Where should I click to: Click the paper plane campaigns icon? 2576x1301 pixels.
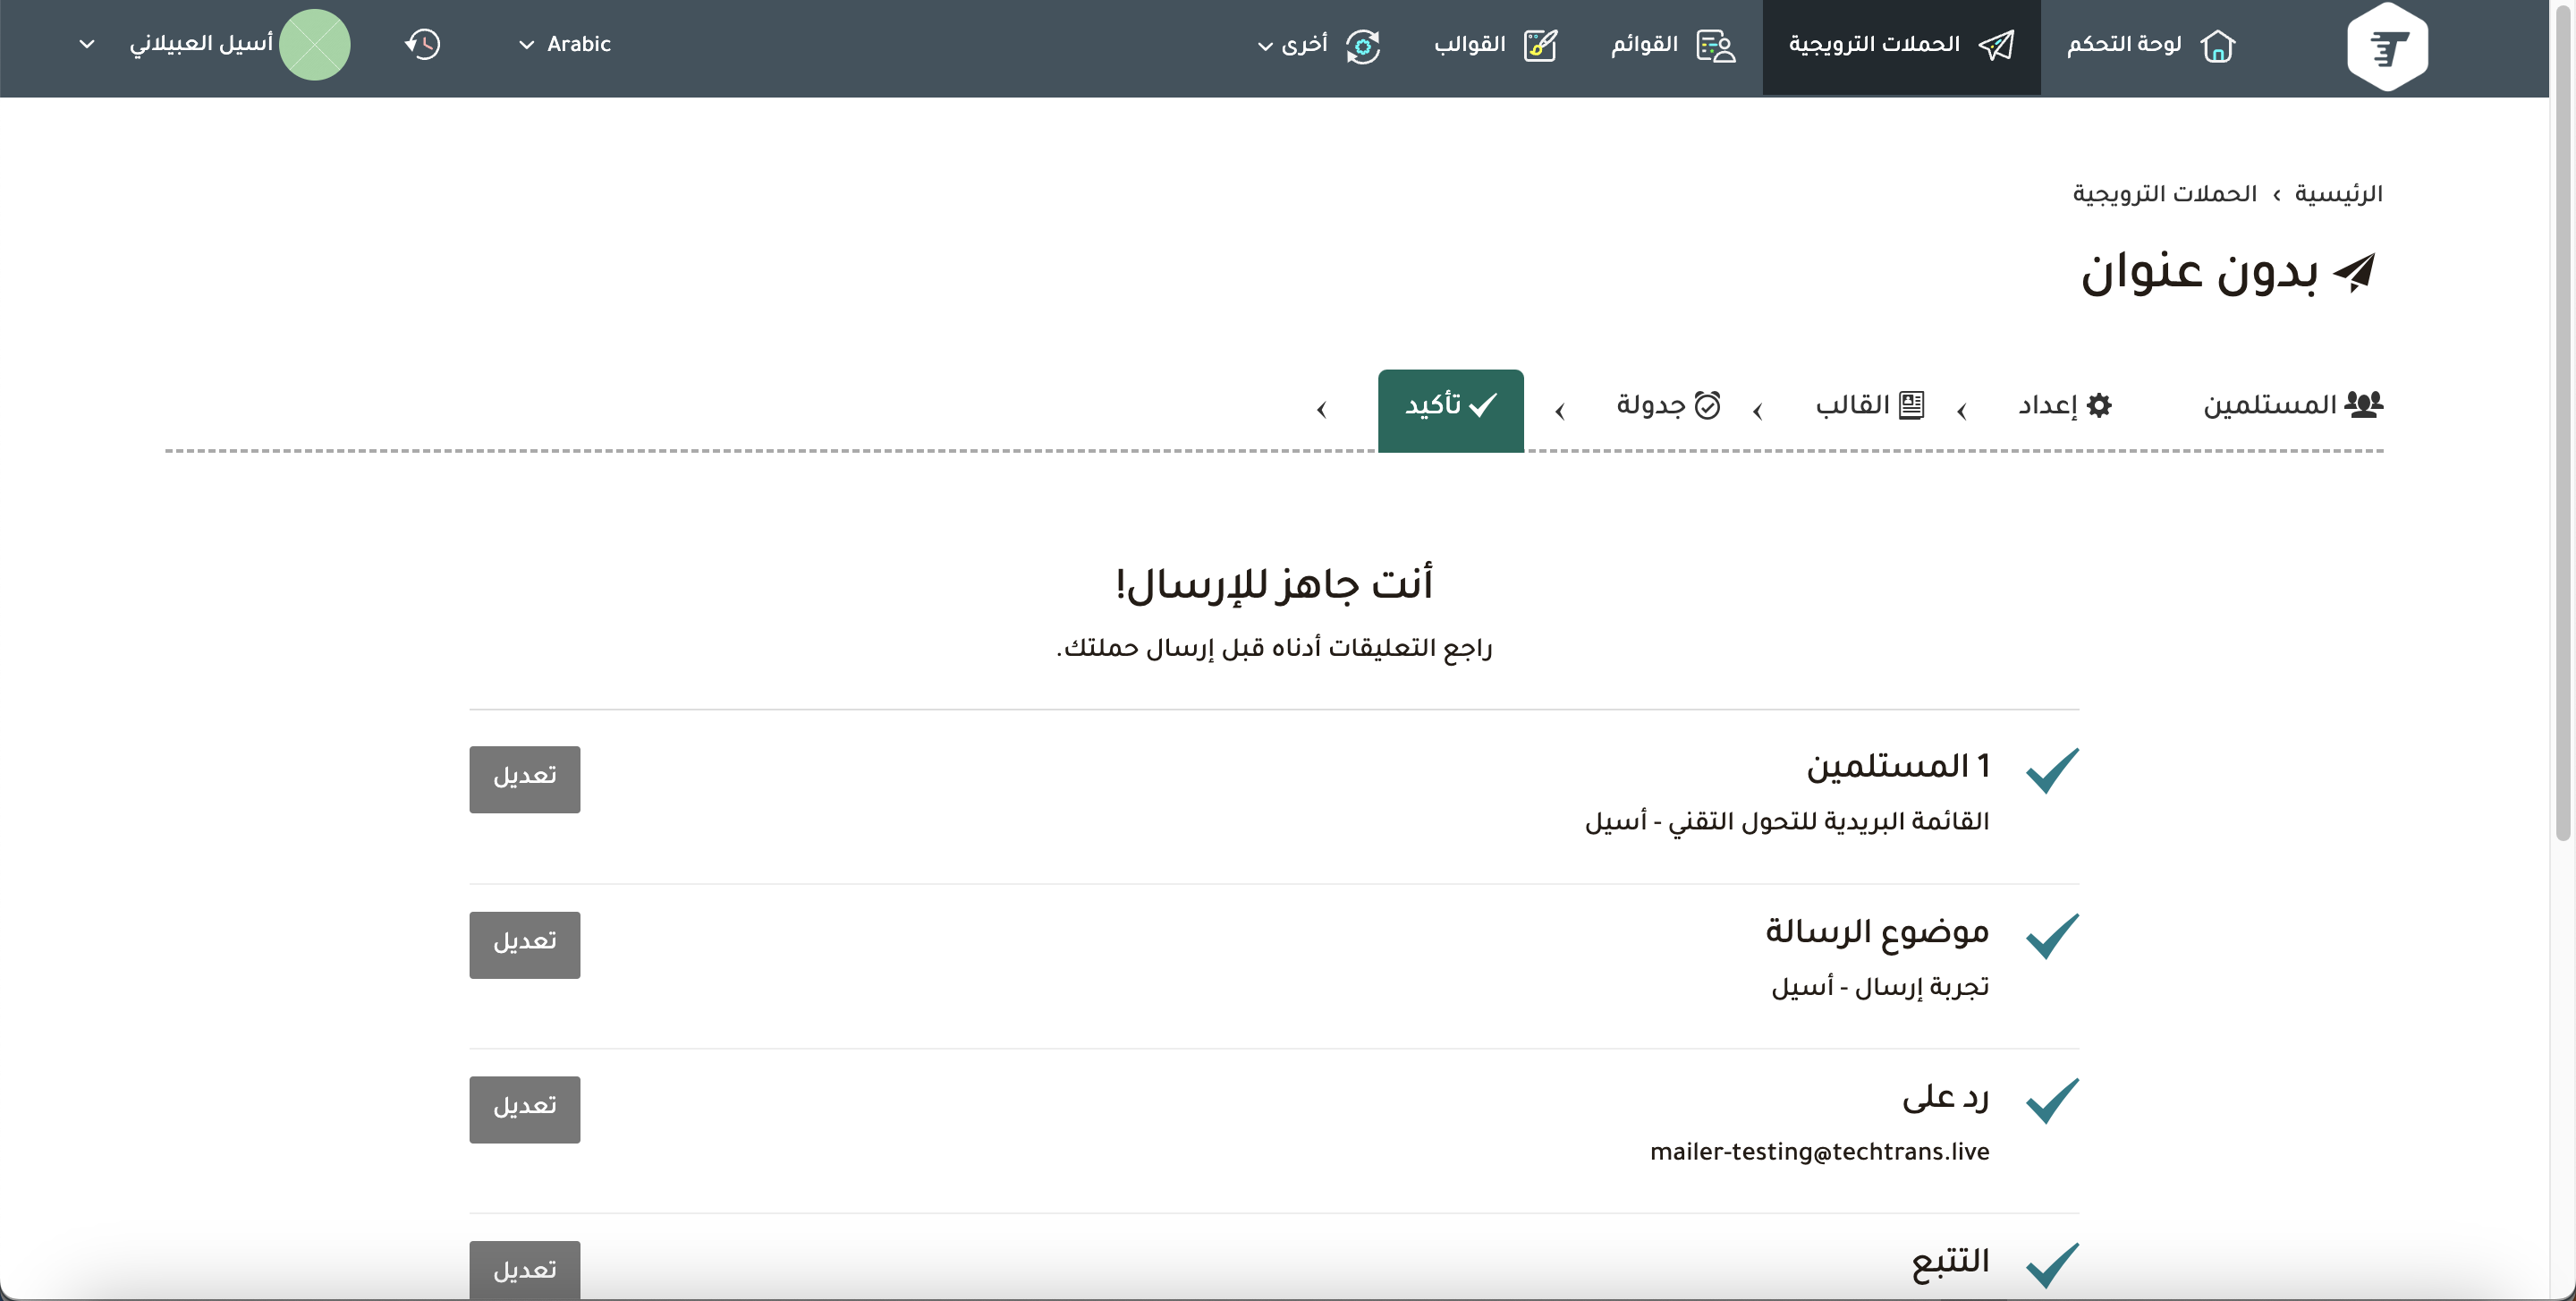coord(1996,45)
